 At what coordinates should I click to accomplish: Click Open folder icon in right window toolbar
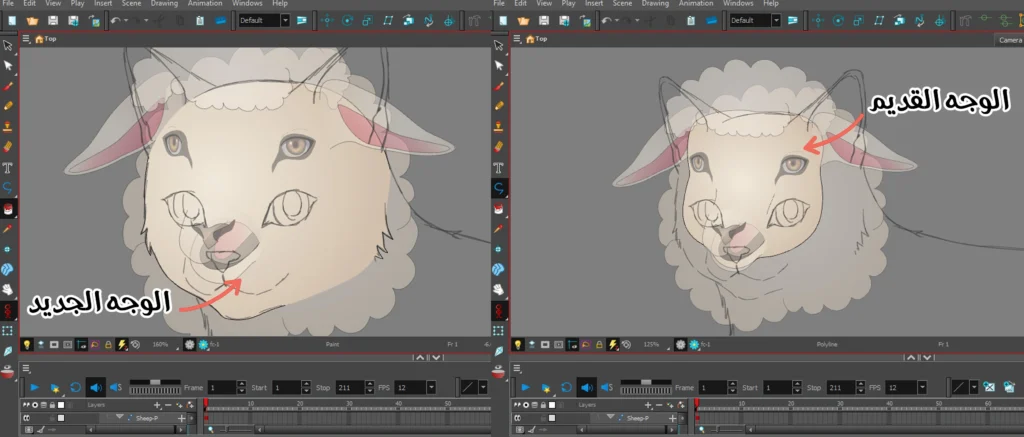523,21
